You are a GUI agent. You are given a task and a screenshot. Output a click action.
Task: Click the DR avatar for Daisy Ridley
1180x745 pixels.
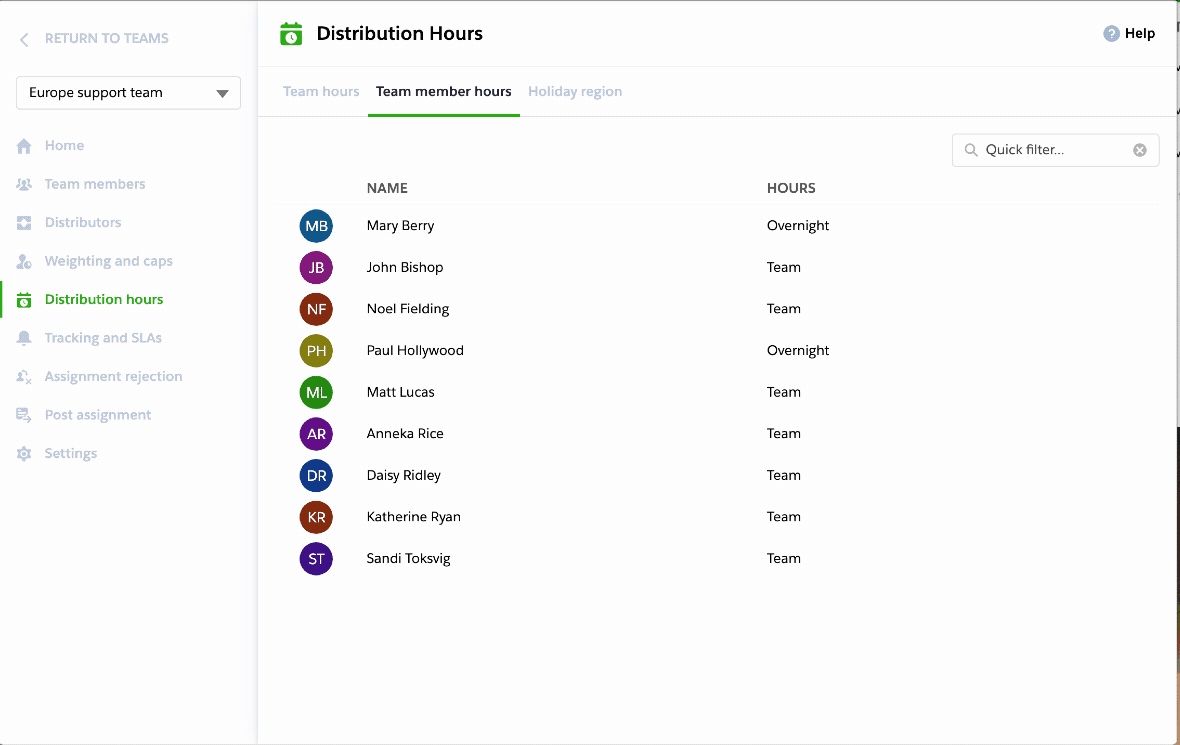[x=316, y=476]
